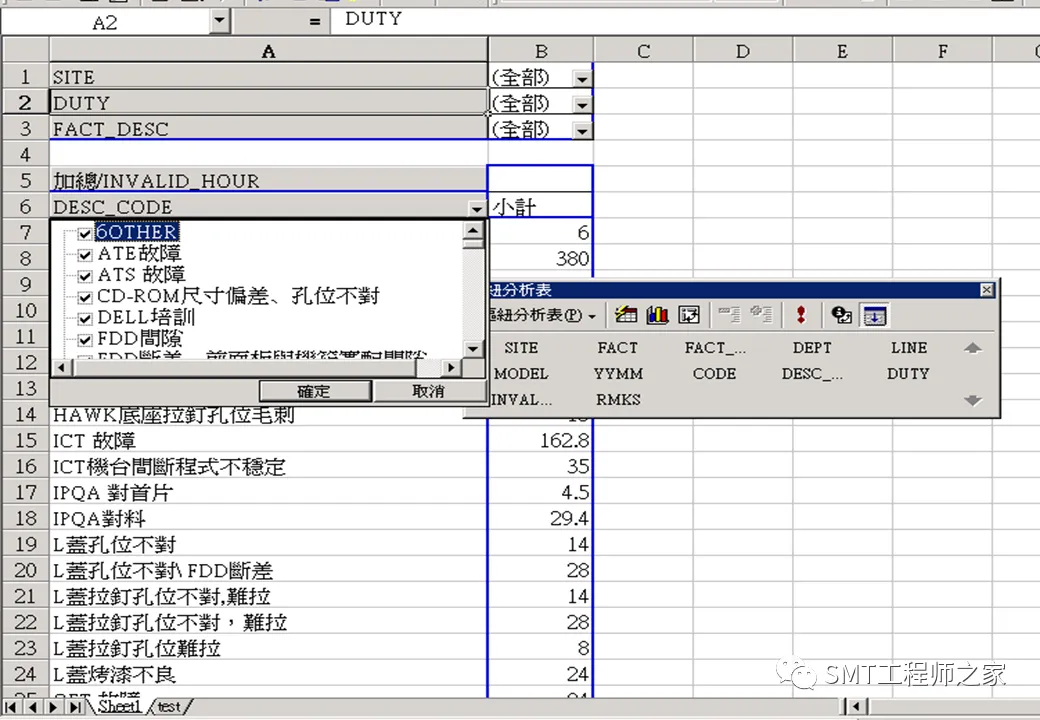The image size is (1040, 720).
Task: Open the Chart Wizard colored bars icon
Action: 657,315
